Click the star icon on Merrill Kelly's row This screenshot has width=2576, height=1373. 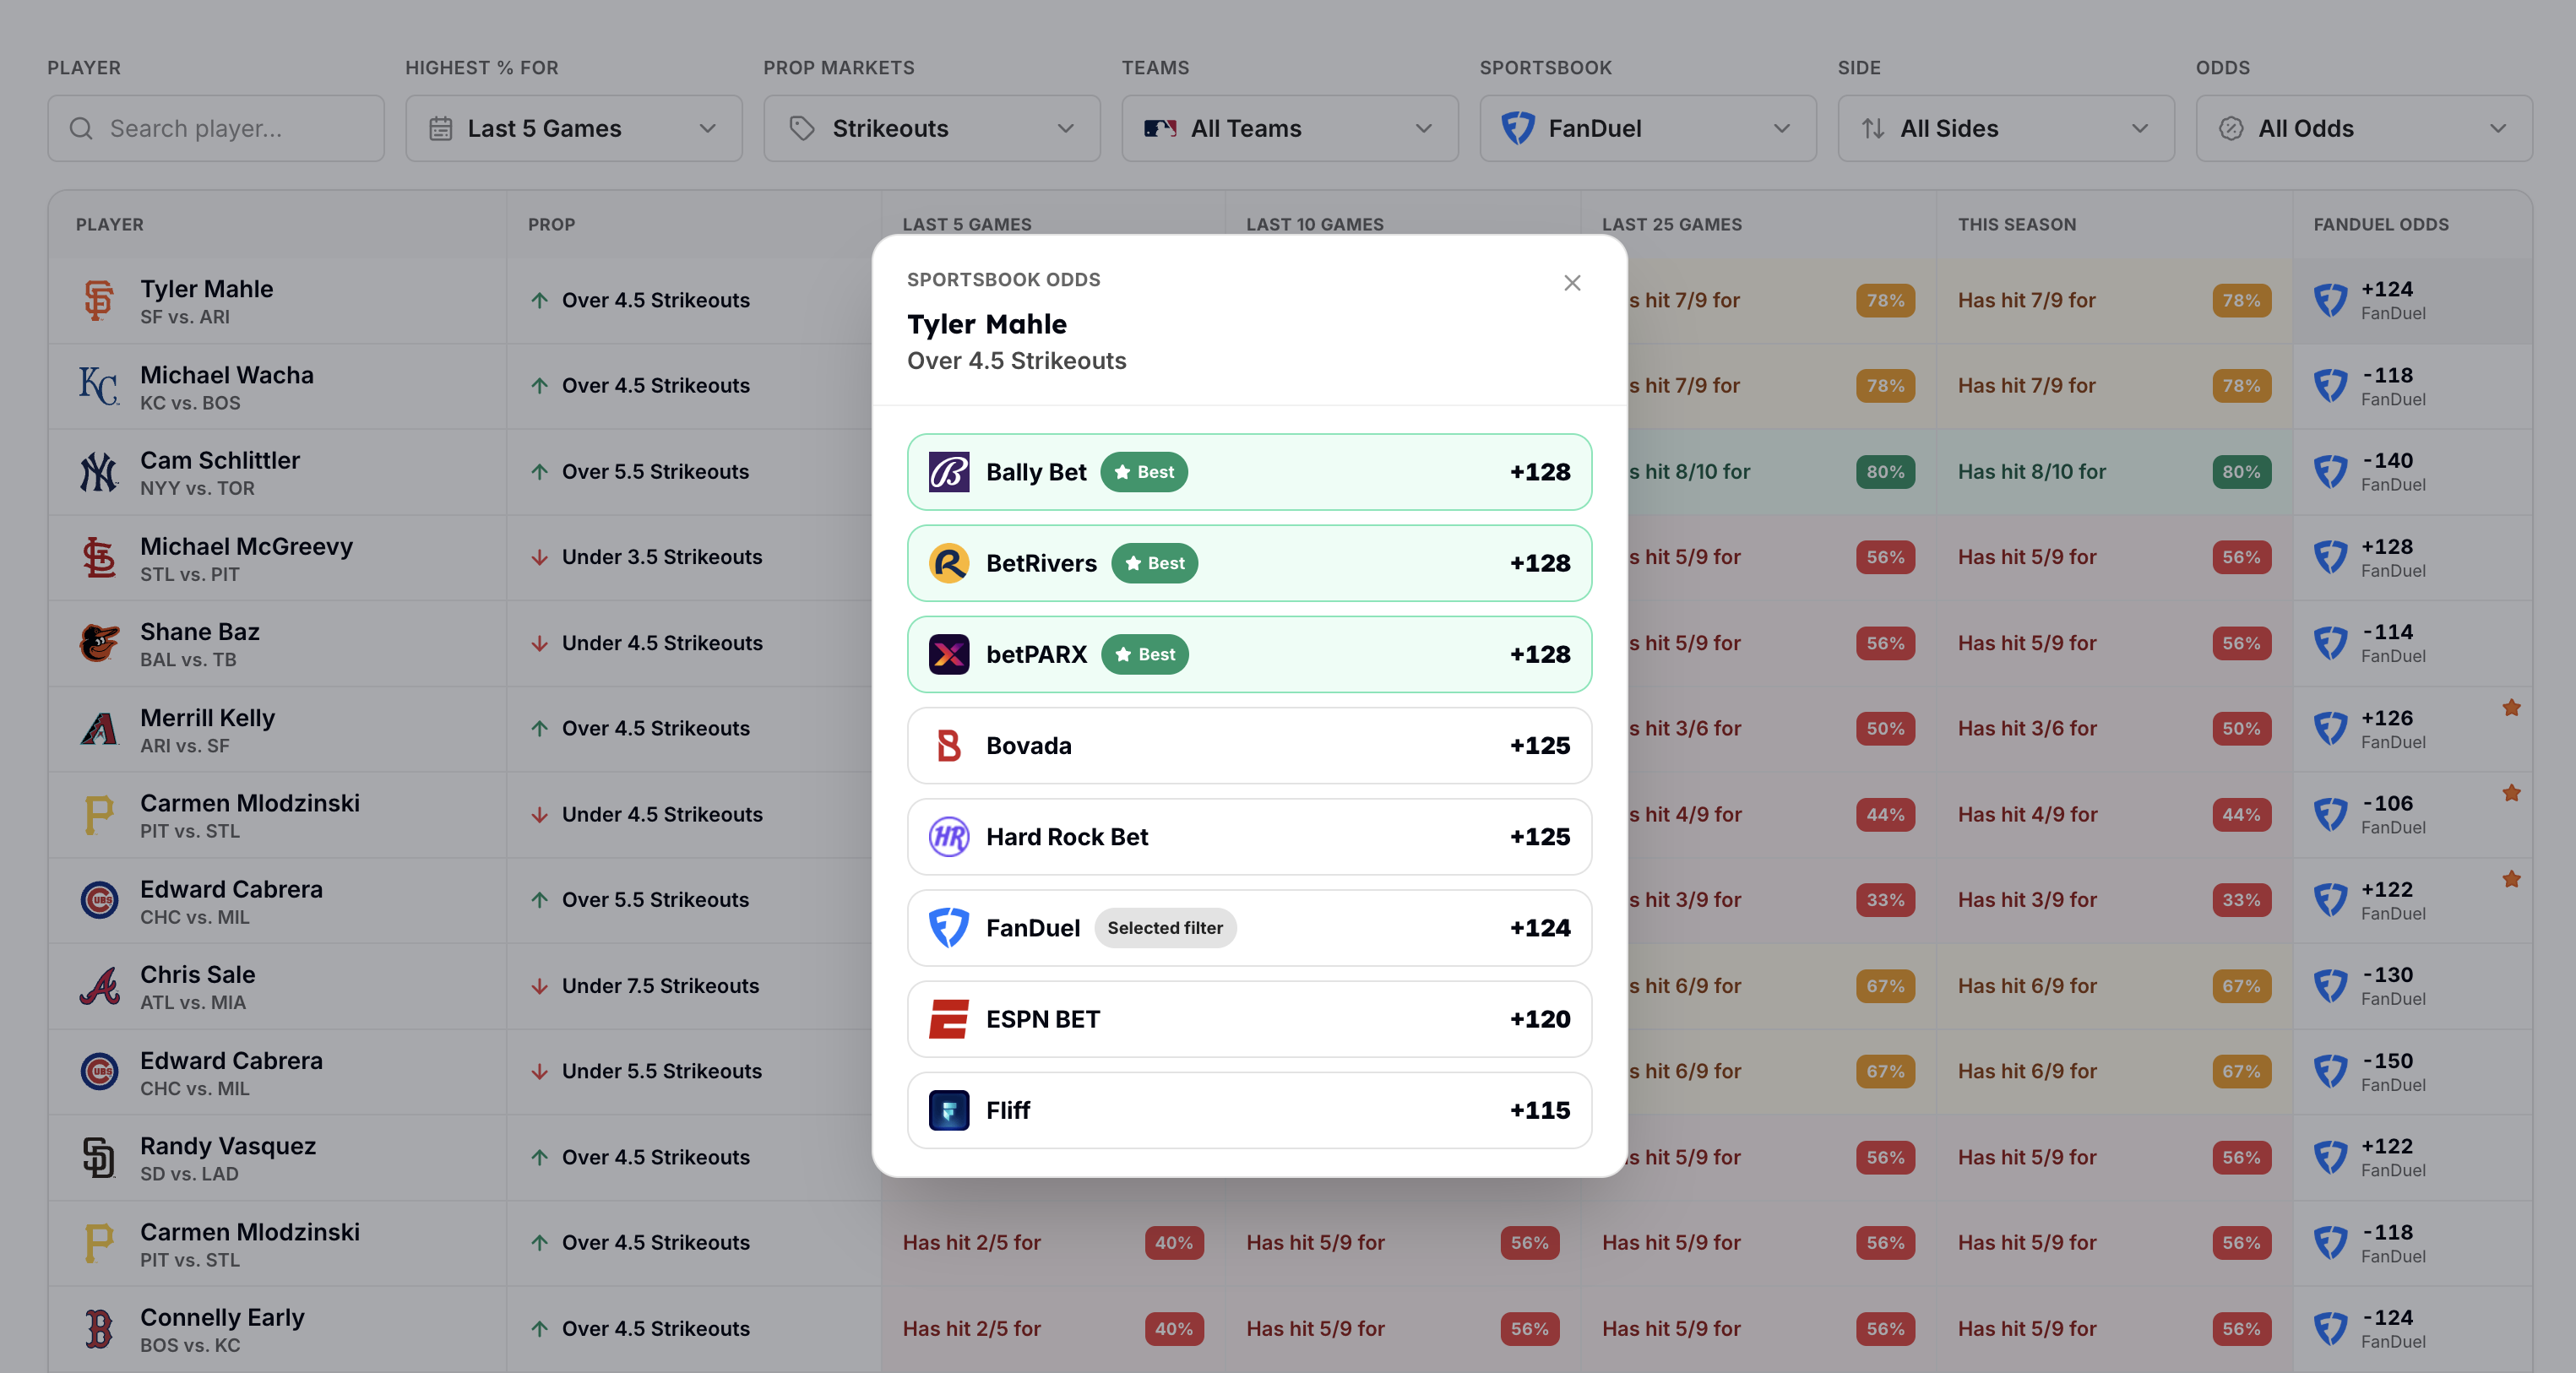tap(2511, 708)
